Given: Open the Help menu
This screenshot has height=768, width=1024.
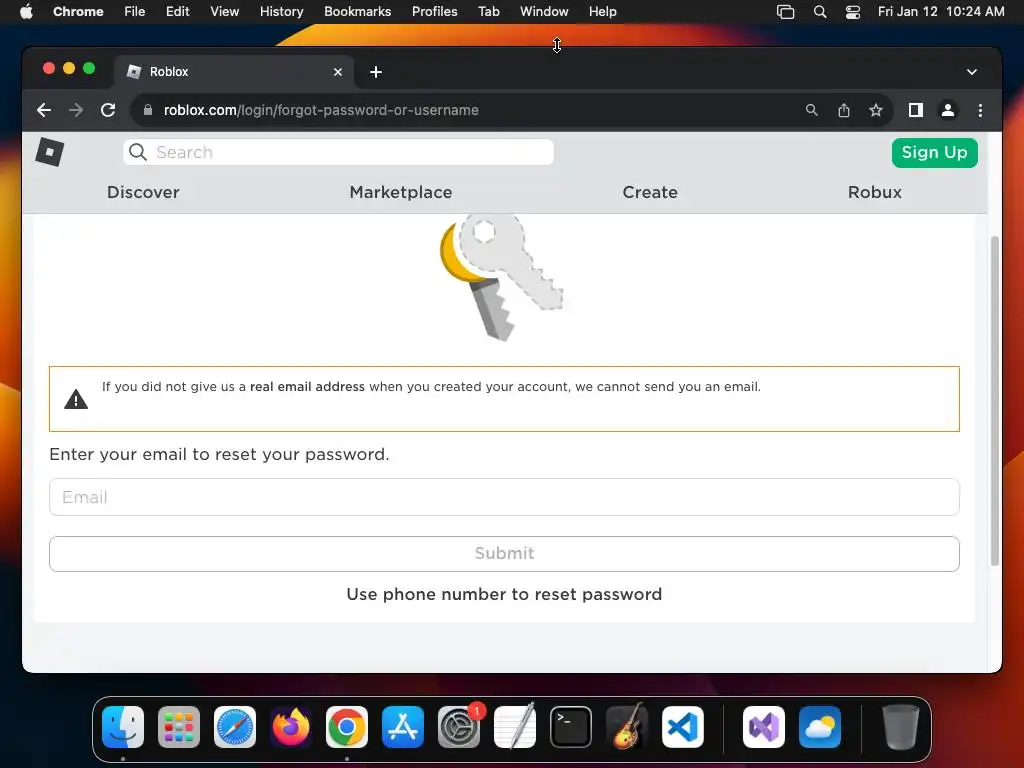Looking at the screenshot, I should pos(602,12).
